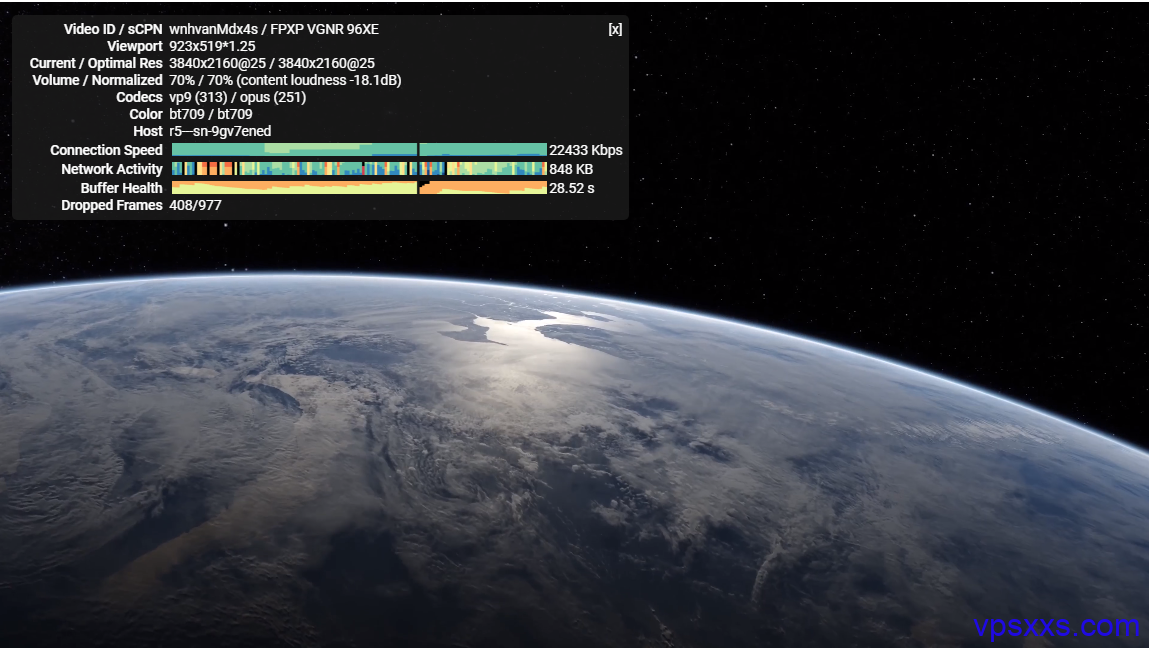This screenshot has width=1149, height=648.
Task: Click the Color label
Action: pyautogui.click(x=146, y=114)
